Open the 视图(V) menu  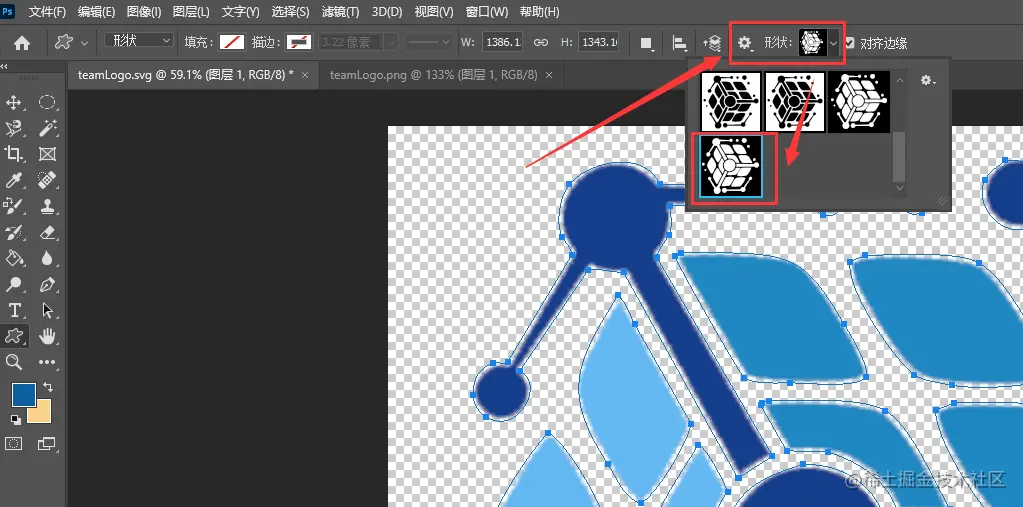(x=434, y=12)
